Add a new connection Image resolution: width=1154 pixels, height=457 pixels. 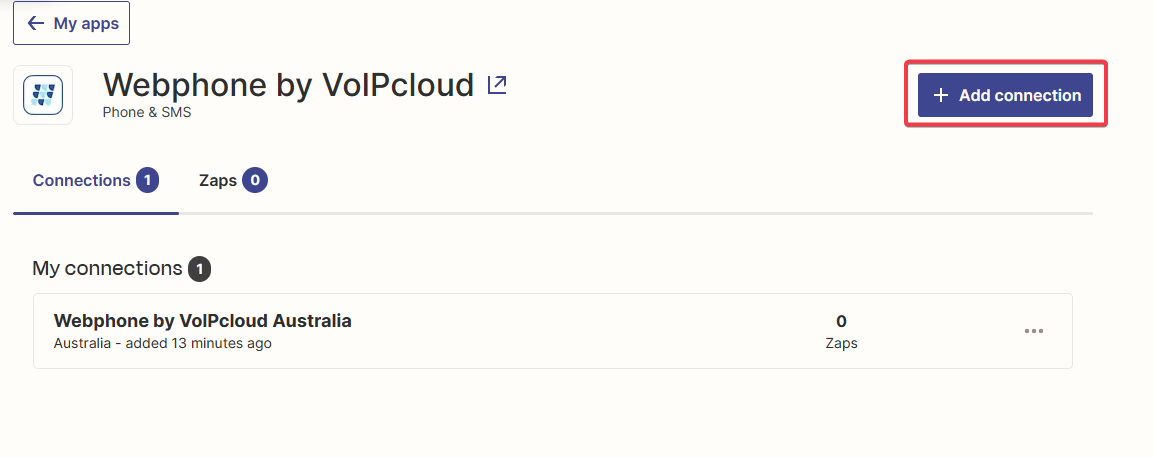[1005, 95]
